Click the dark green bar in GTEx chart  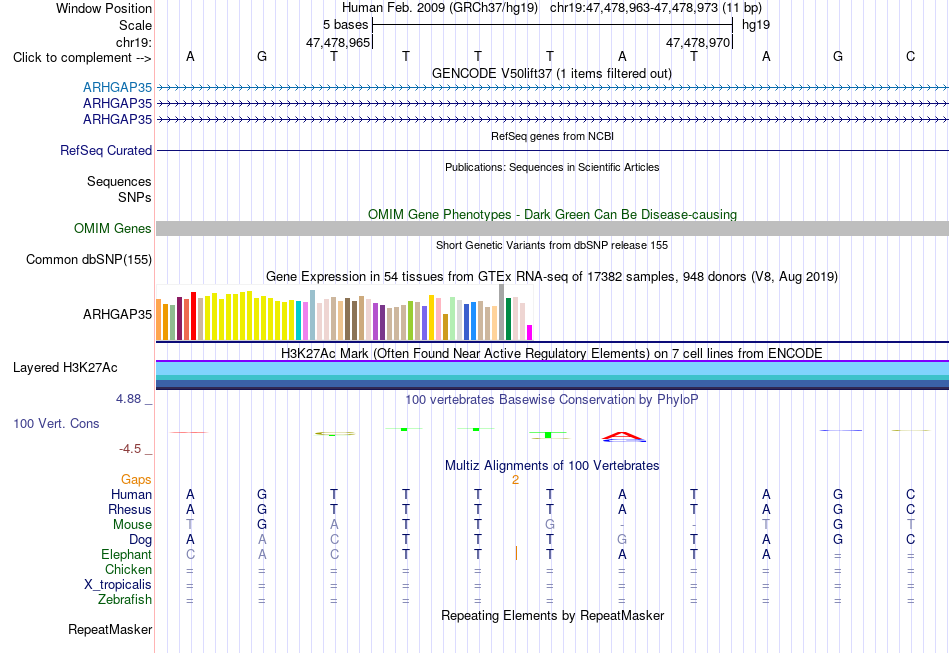pyautogui.click(x=508, y=319)
